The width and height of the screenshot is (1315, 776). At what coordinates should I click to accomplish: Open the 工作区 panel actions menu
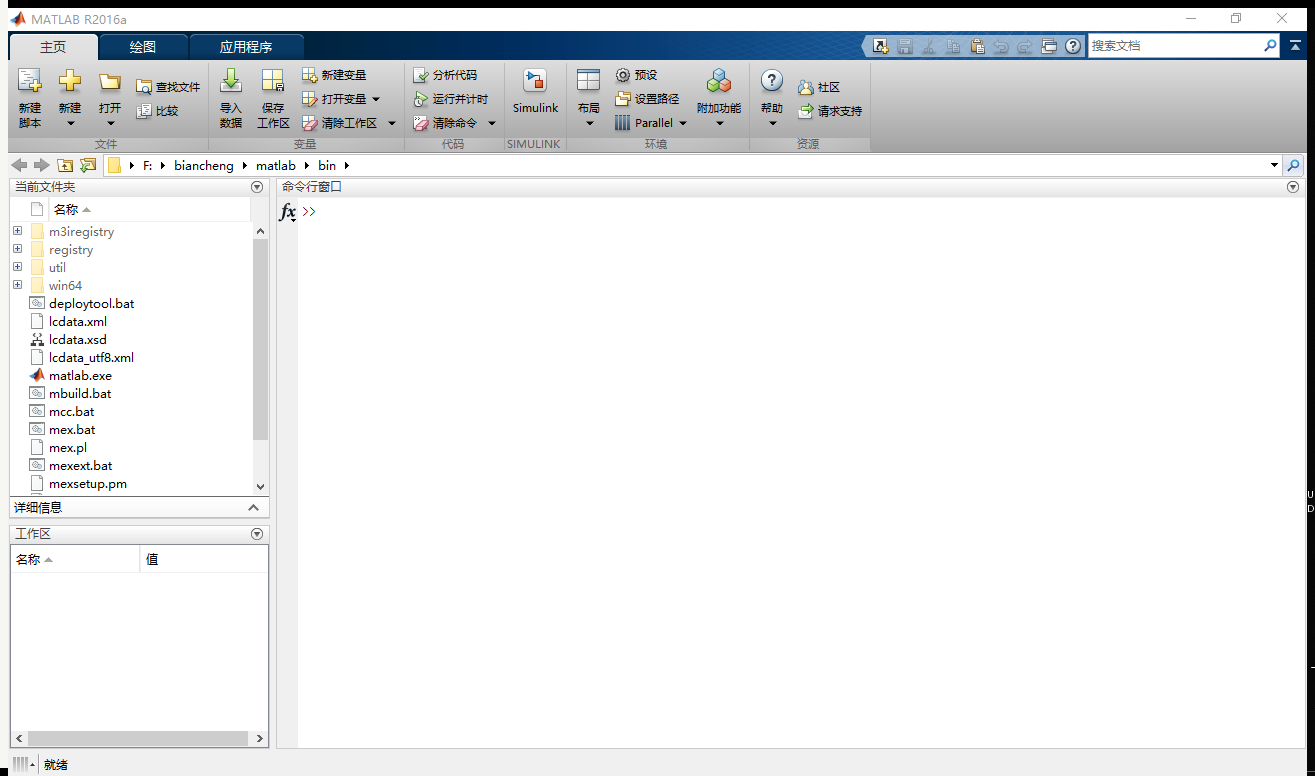point(257,534)
